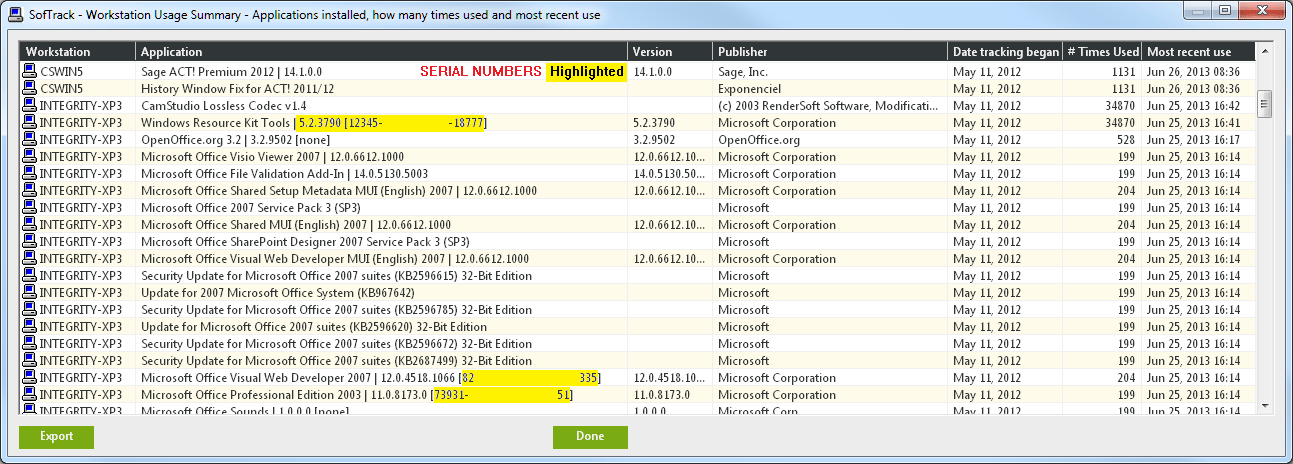Click Jun 25, 2013 16:41 recent use cell
This screenshot has height=464, width=1293.
[1198, 123]
